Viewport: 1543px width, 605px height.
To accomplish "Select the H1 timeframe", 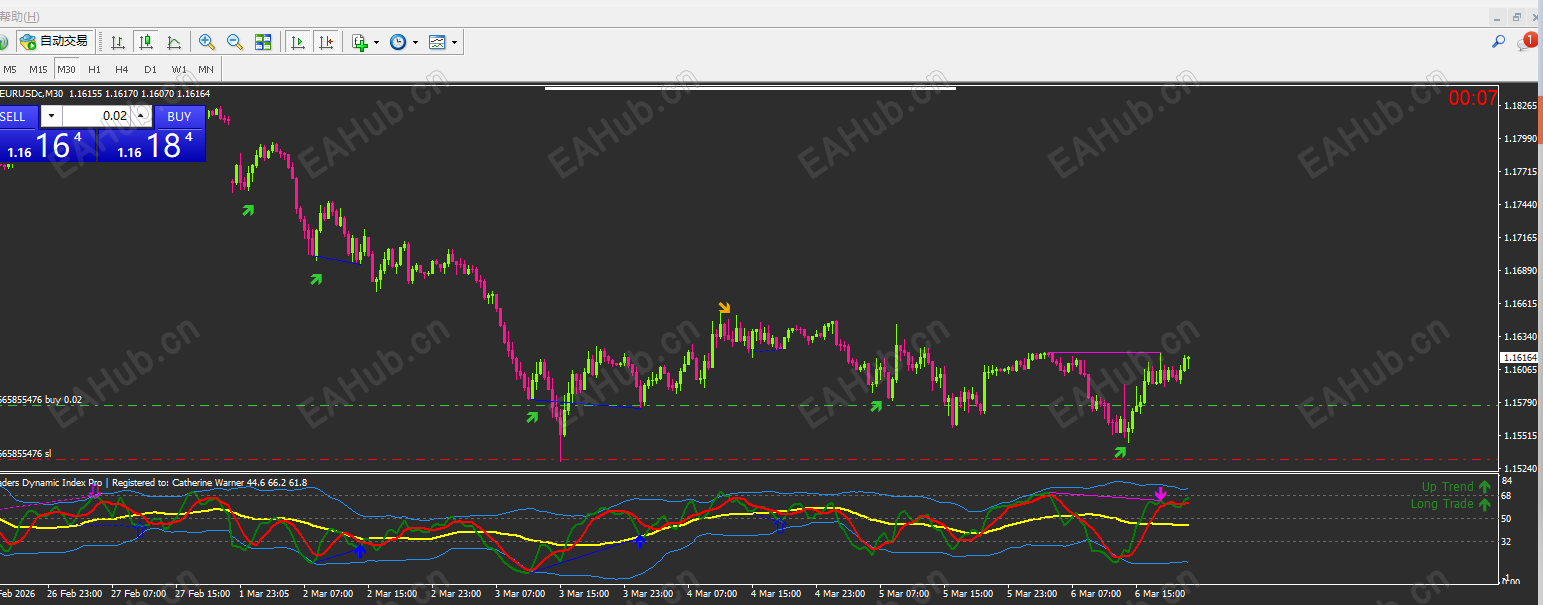I will click(94, 69).
